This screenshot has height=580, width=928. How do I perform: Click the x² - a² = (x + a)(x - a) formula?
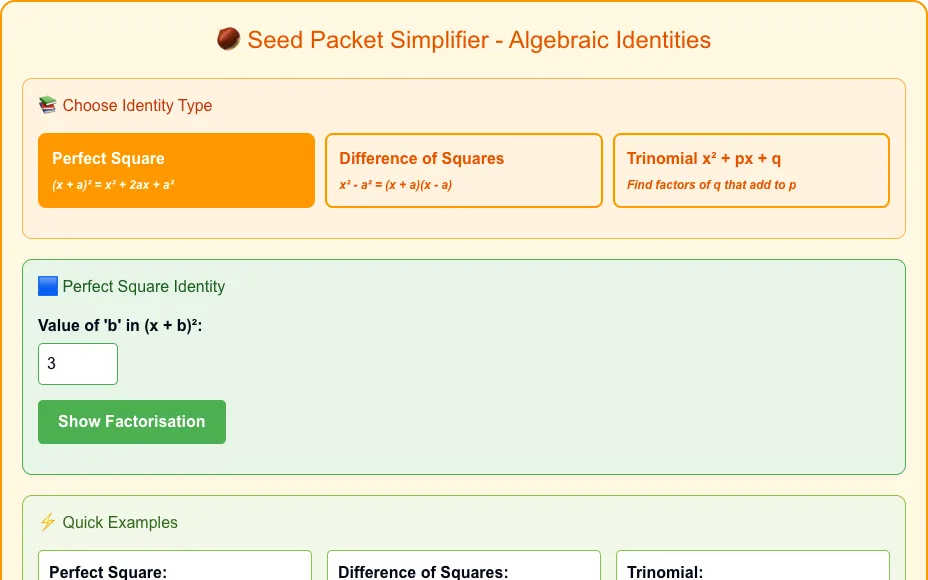pos(395,185)
